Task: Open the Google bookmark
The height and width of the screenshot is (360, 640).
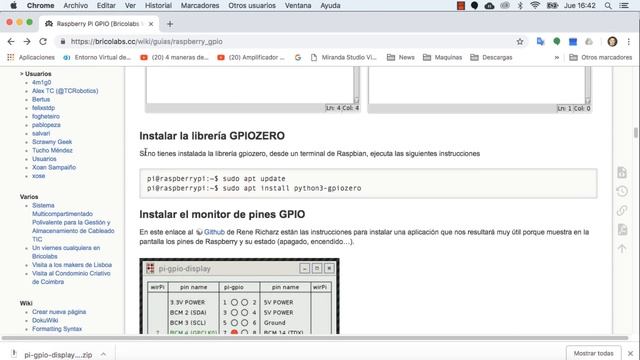Action: 298,58
